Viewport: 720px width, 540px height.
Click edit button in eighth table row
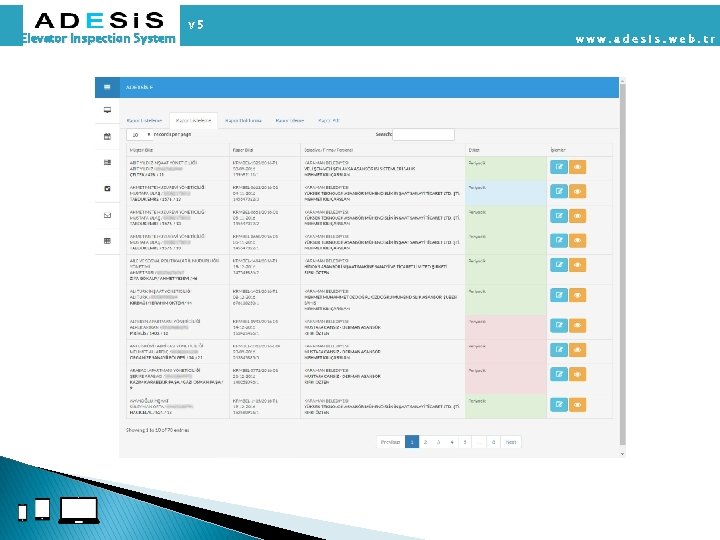(559, 350)
